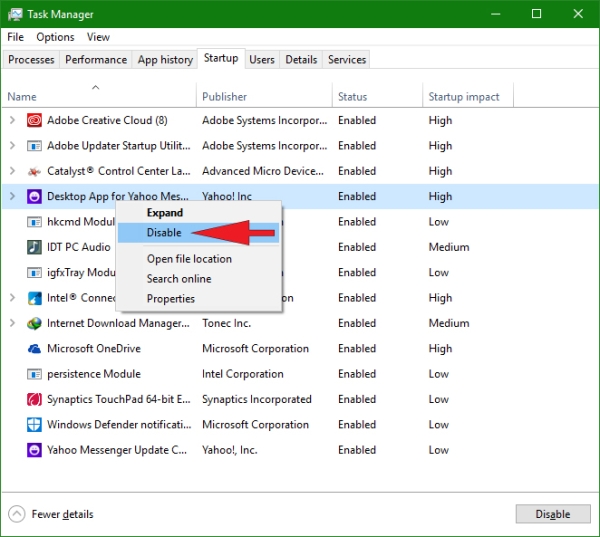This screenshot has width=600, height=537.
Task: Click the Synaptics TouchPad icon
Action: tap(34, 400)
